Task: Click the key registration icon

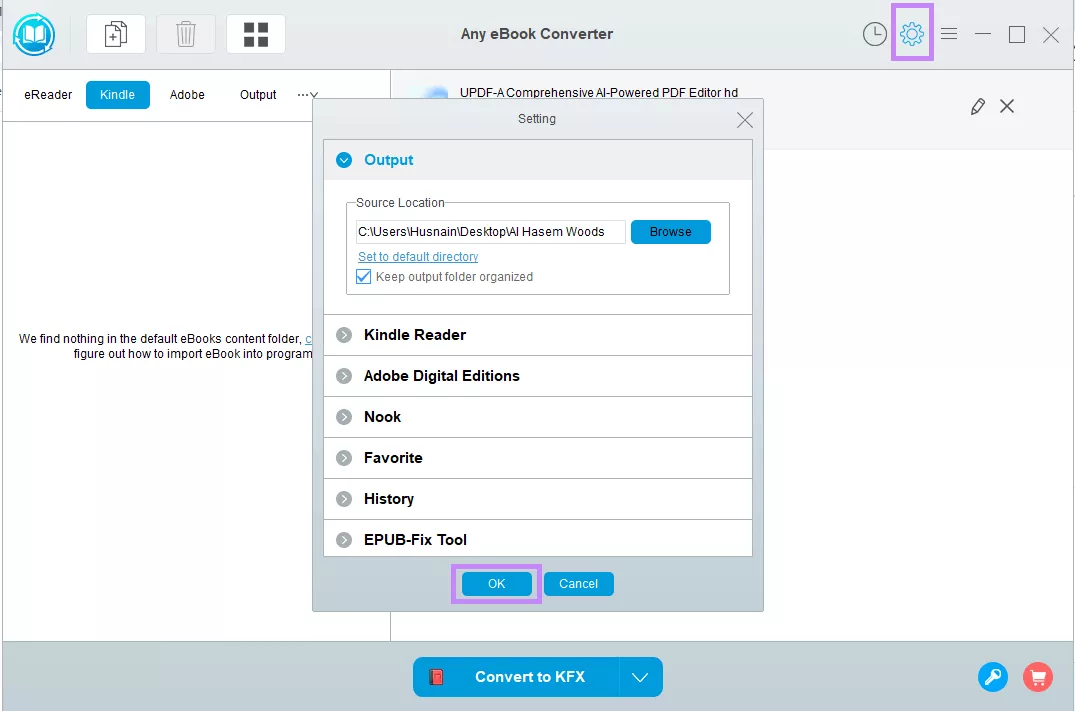Action: tap(992, 677)
